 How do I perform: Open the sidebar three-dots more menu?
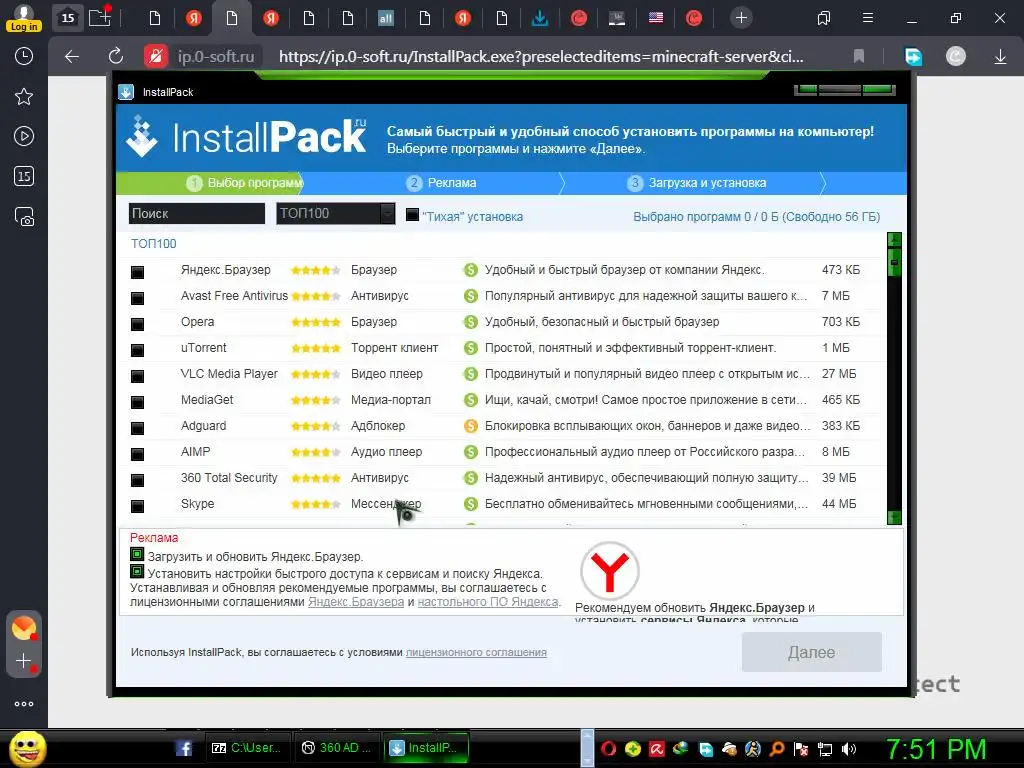[x=24, y=704]
